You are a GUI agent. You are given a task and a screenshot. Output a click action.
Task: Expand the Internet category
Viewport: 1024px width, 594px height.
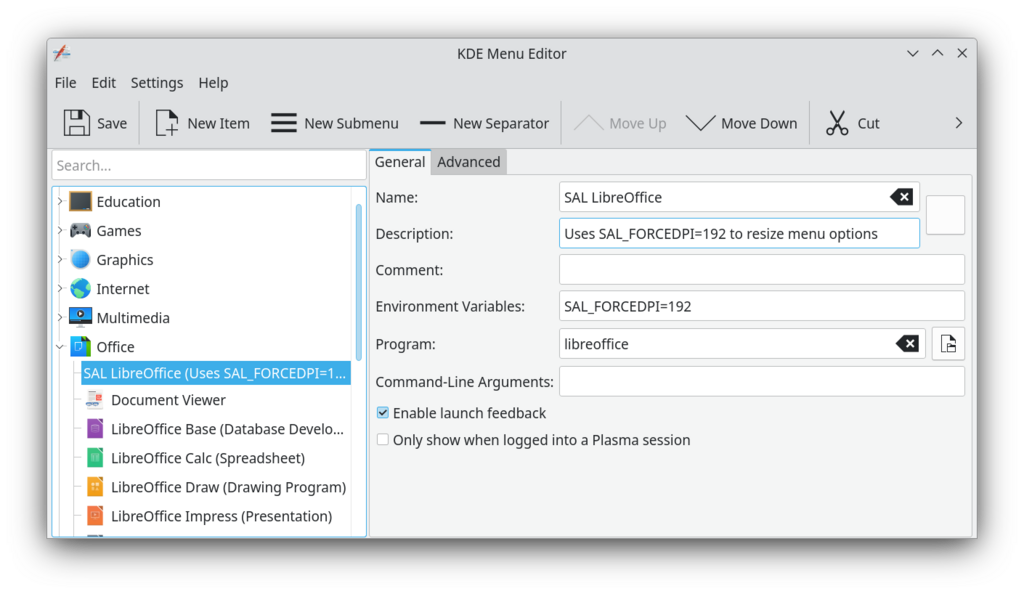(60, 289)
